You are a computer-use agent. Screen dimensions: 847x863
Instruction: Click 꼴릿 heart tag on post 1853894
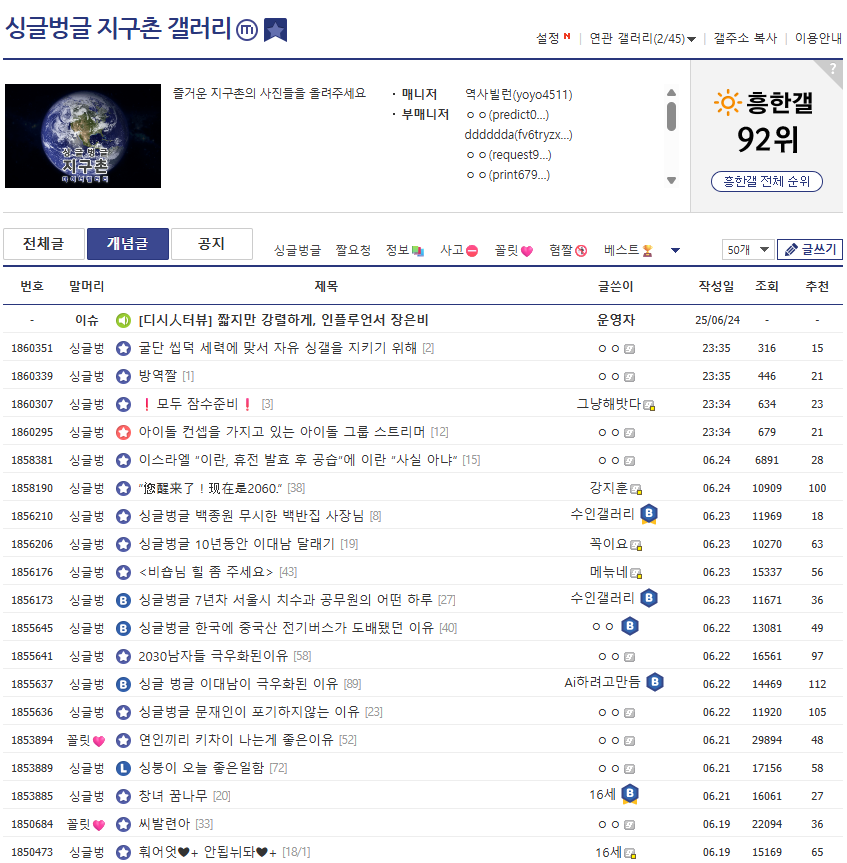click(x=86, y=741)
